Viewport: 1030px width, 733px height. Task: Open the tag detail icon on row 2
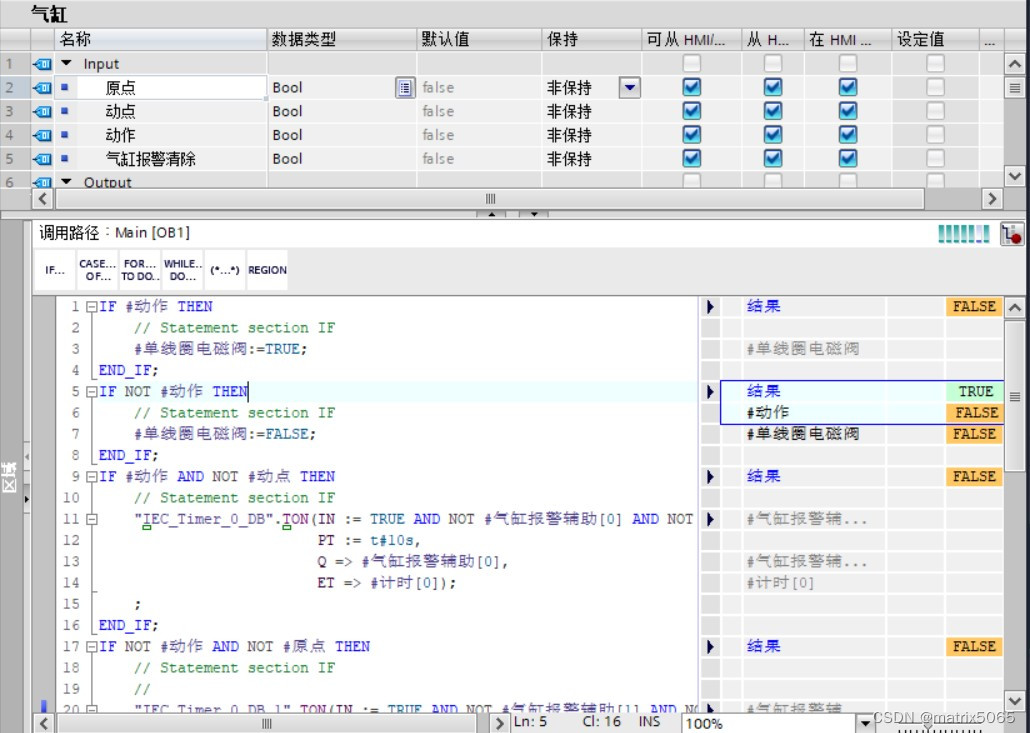coord(404,87)
